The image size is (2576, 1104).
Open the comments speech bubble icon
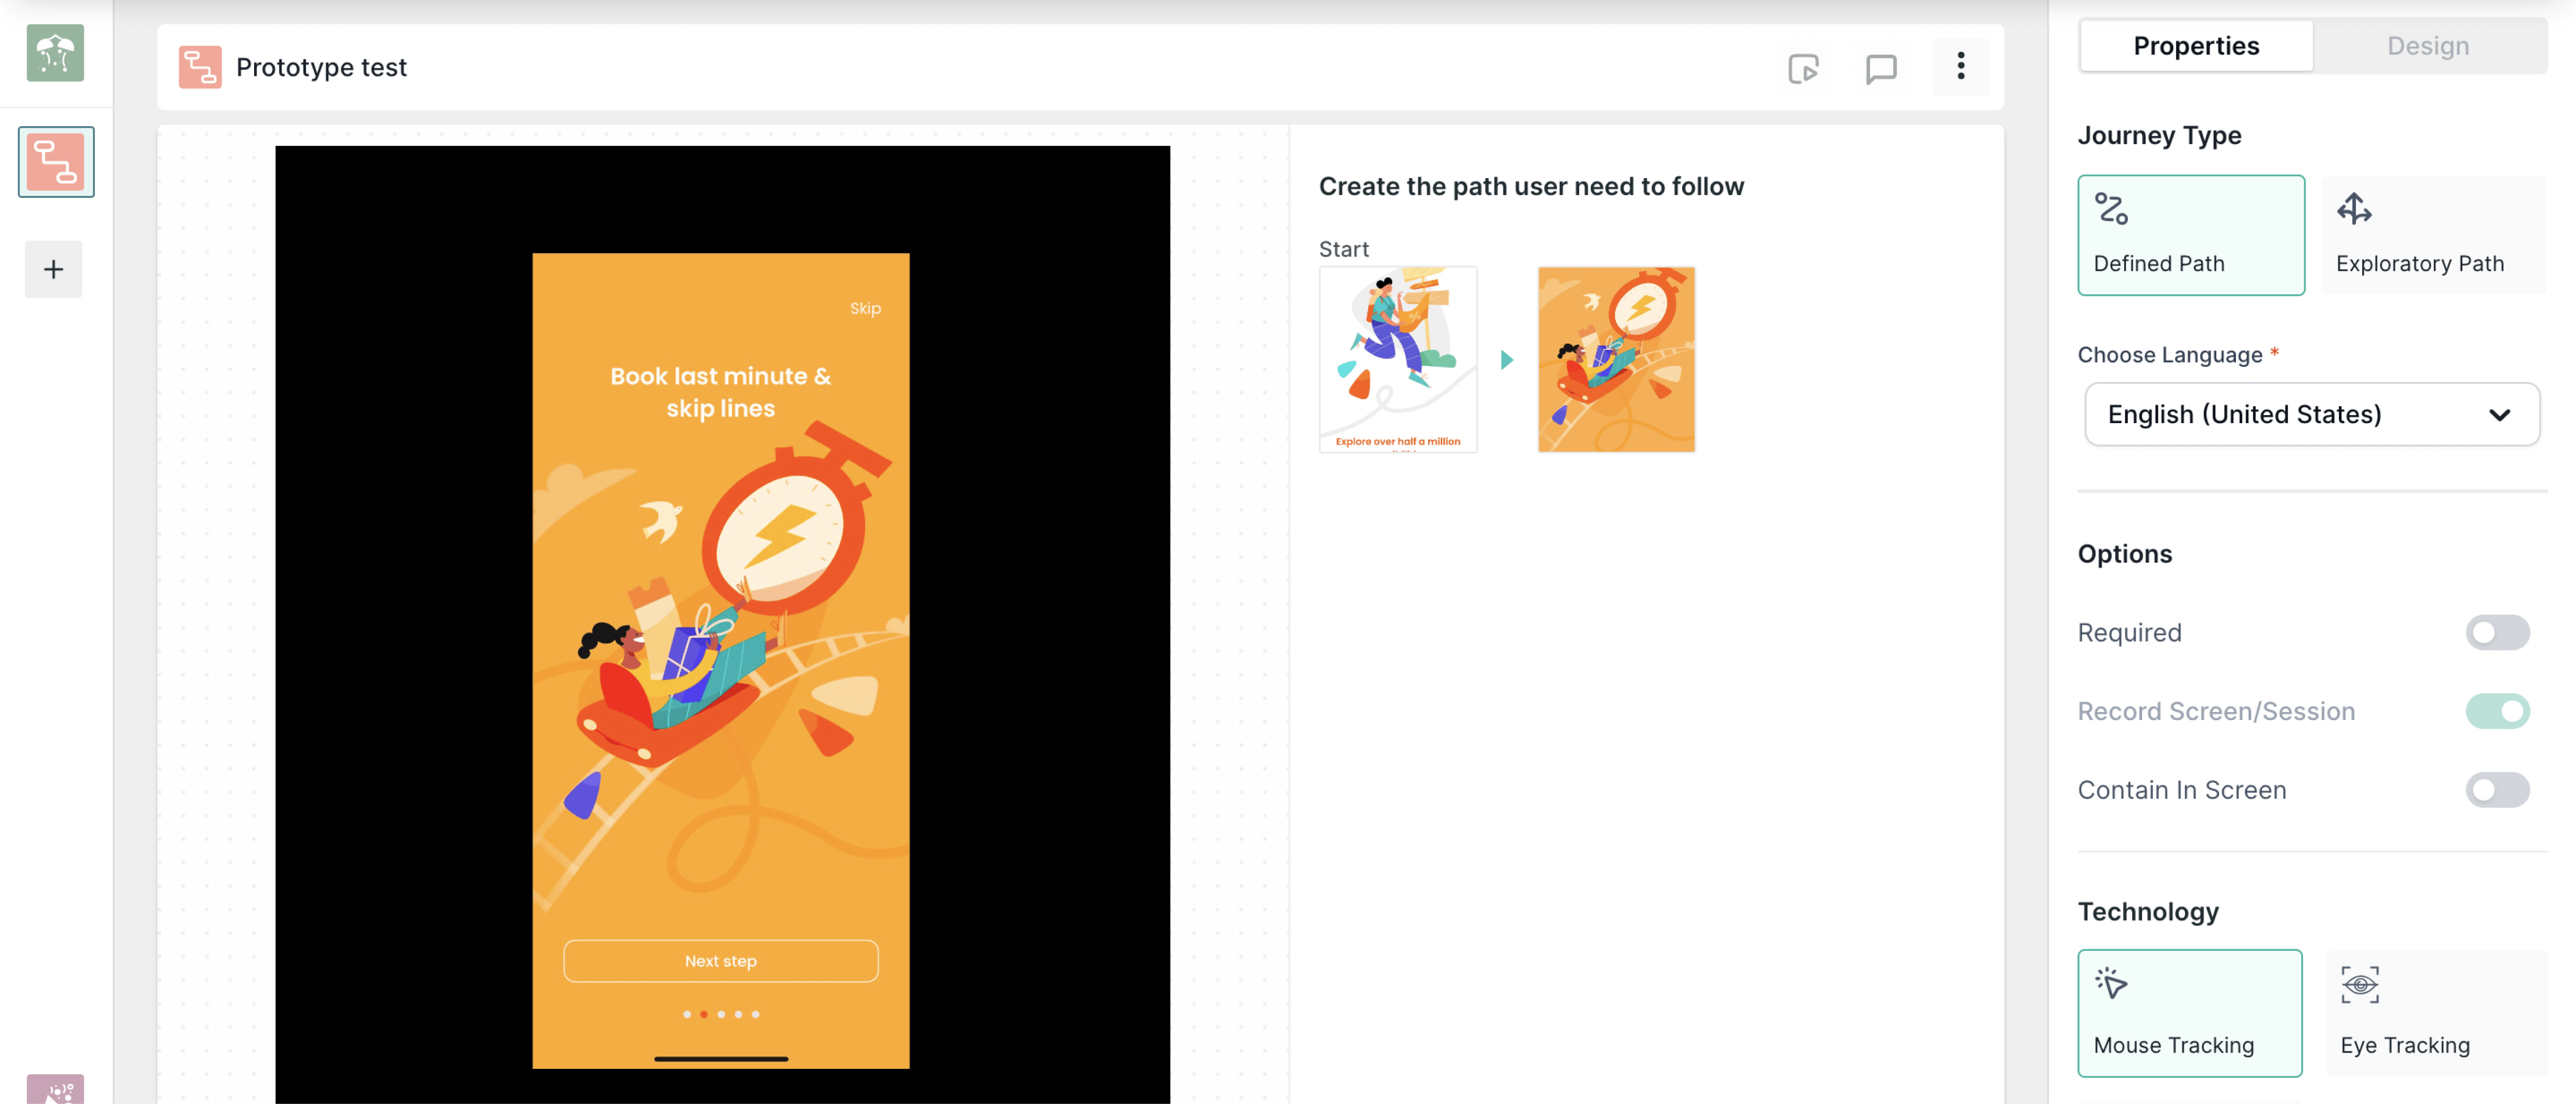point(1881,68)
